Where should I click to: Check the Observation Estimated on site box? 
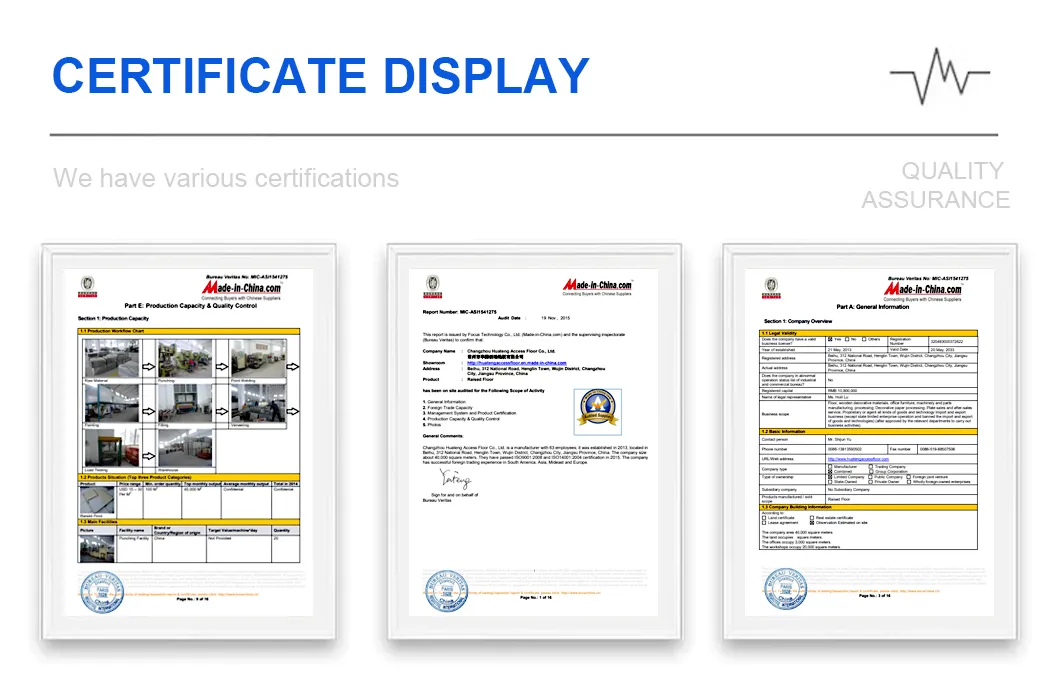pos(812,523)
